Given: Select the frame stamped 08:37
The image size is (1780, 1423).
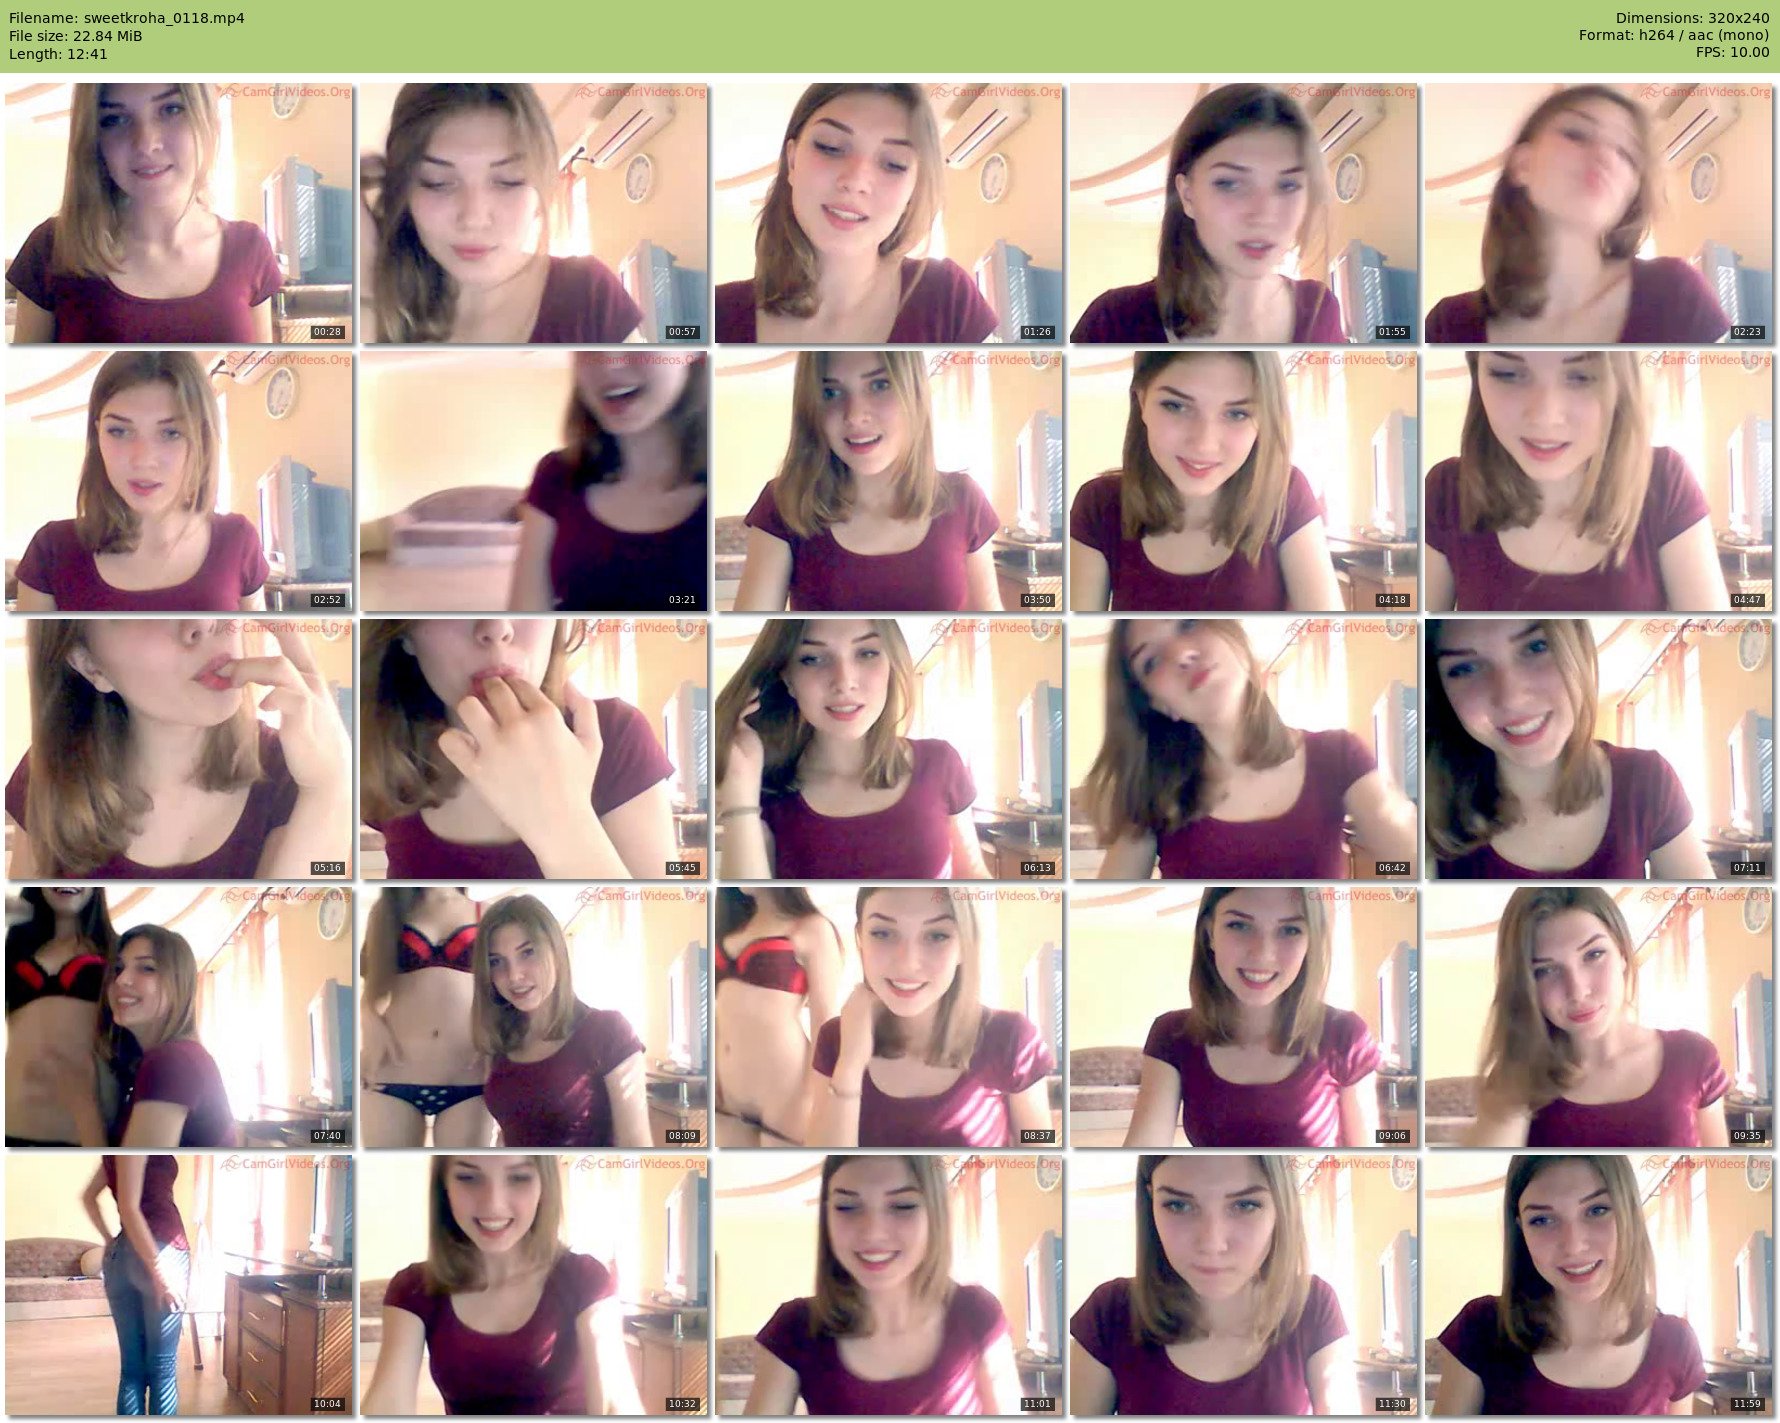Looking at the screenshot, I should pyautogui.click(x=889, y=1017).
